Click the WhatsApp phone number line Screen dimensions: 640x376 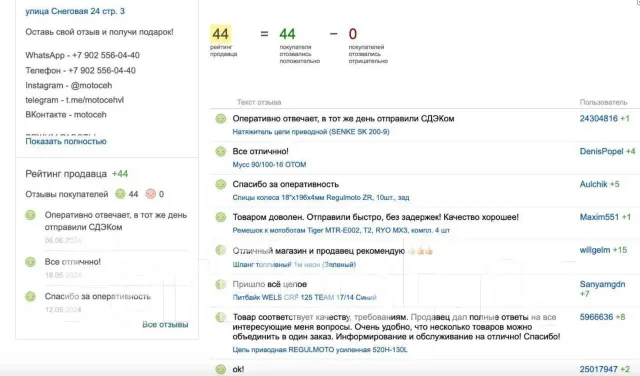coord(82,55)
